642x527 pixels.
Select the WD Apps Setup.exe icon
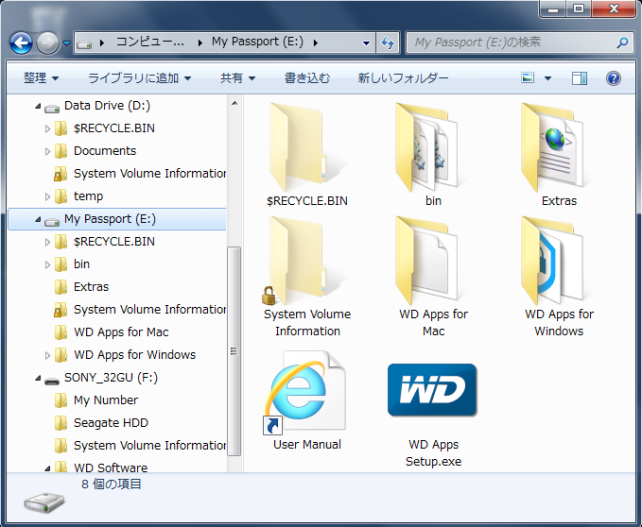point(432,390)
